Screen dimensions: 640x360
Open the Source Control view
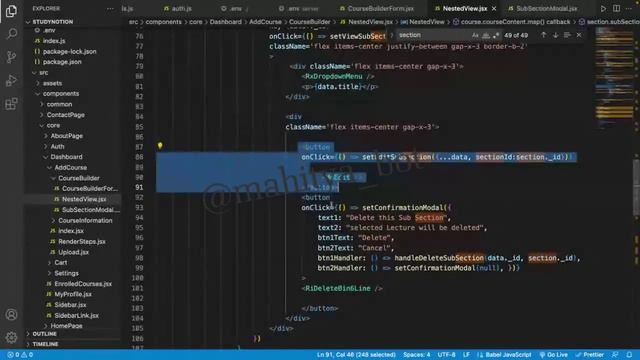(x=11, y=57)
